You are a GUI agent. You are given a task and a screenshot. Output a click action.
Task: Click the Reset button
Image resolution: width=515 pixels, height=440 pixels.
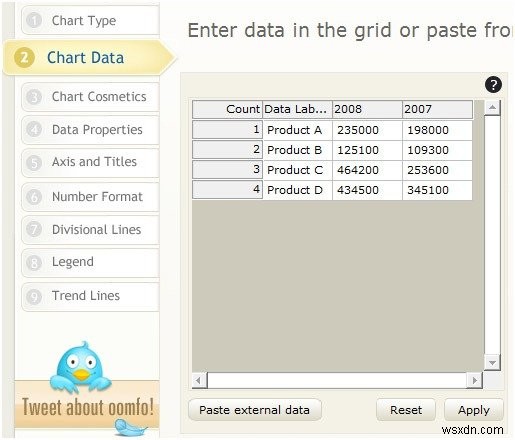406,410
